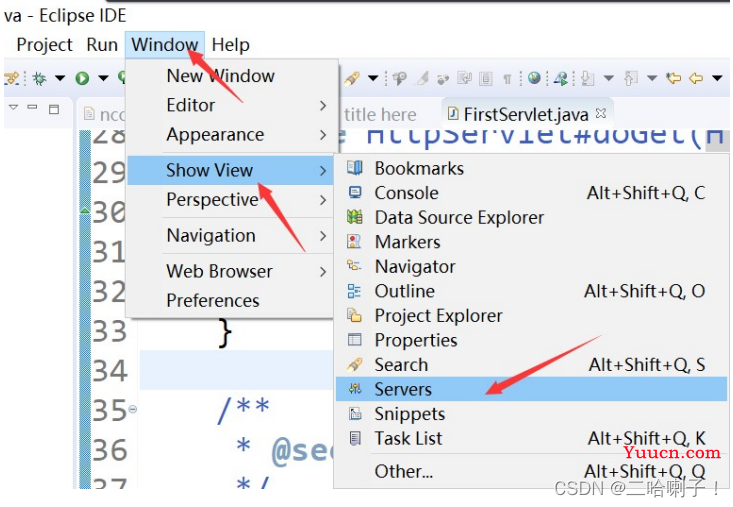The image size is (733, 507).
Task: Click the Debug bug icon in toolbar
Action: pyautogui.click(x=39, y=78)
